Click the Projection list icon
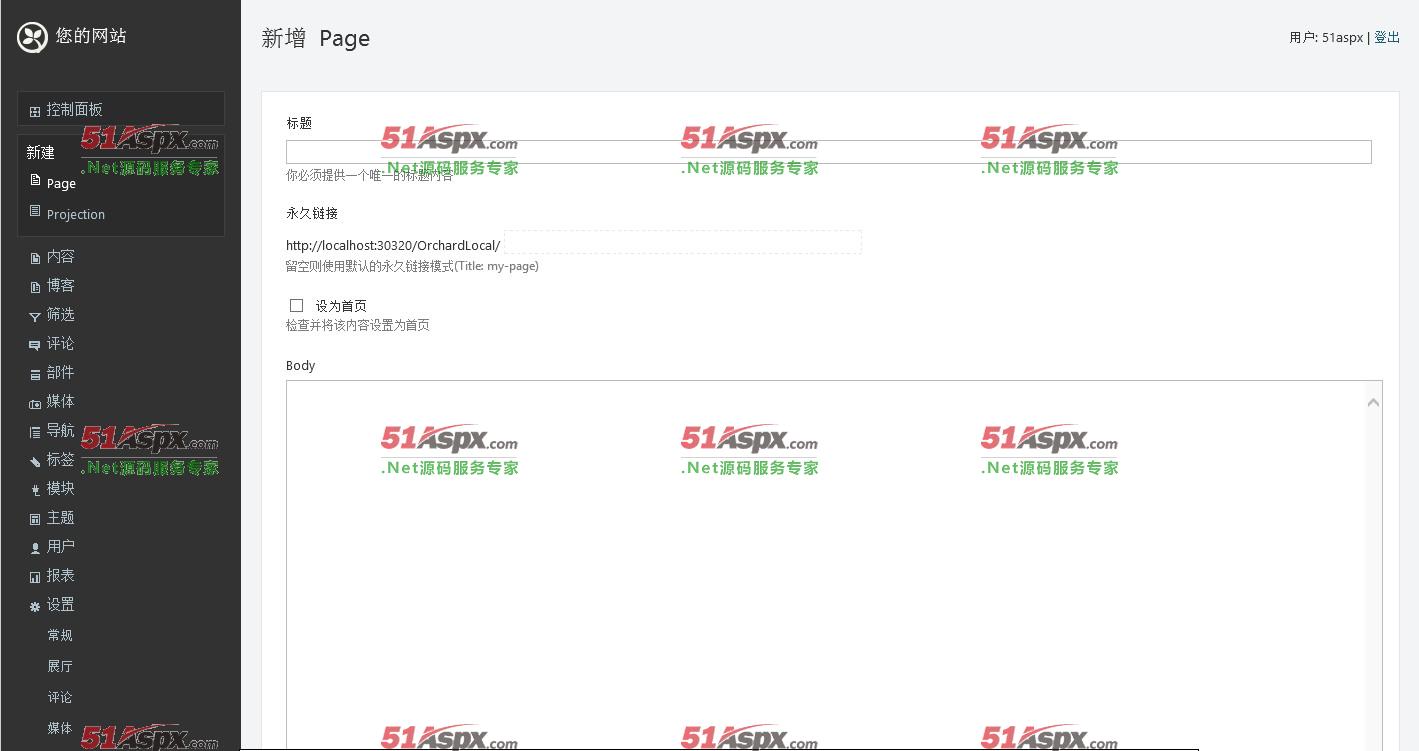 [35, 212]
